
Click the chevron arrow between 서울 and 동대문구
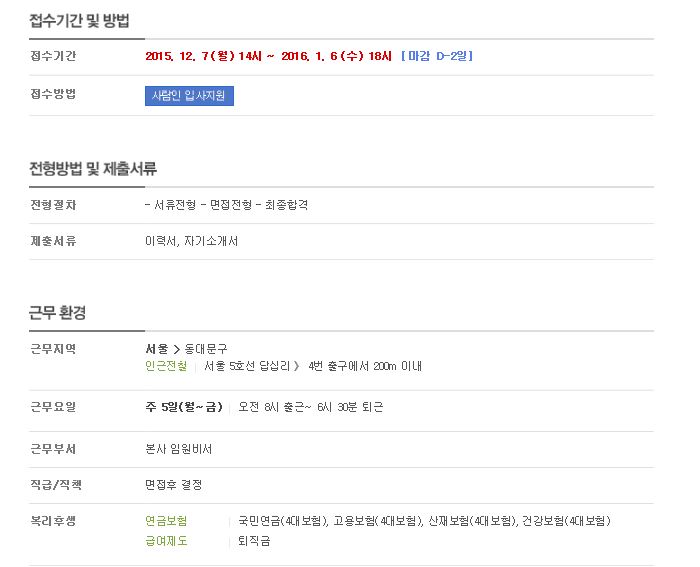click(176, 349)
